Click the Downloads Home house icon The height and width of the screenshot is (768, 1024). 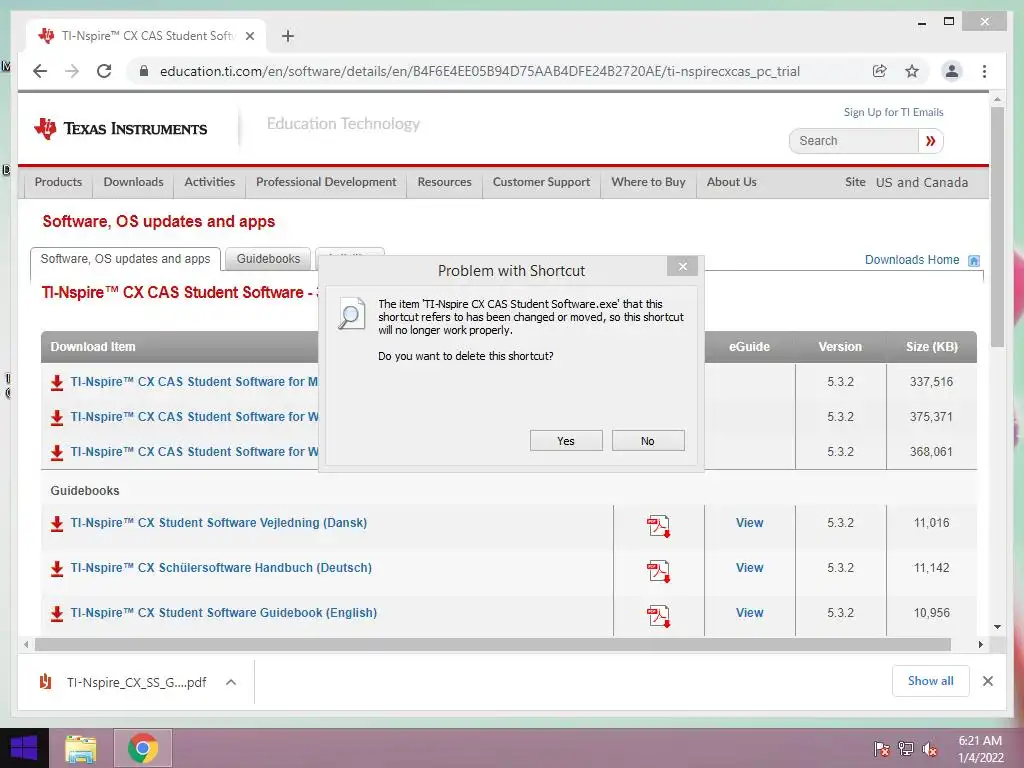coord(974,261)
